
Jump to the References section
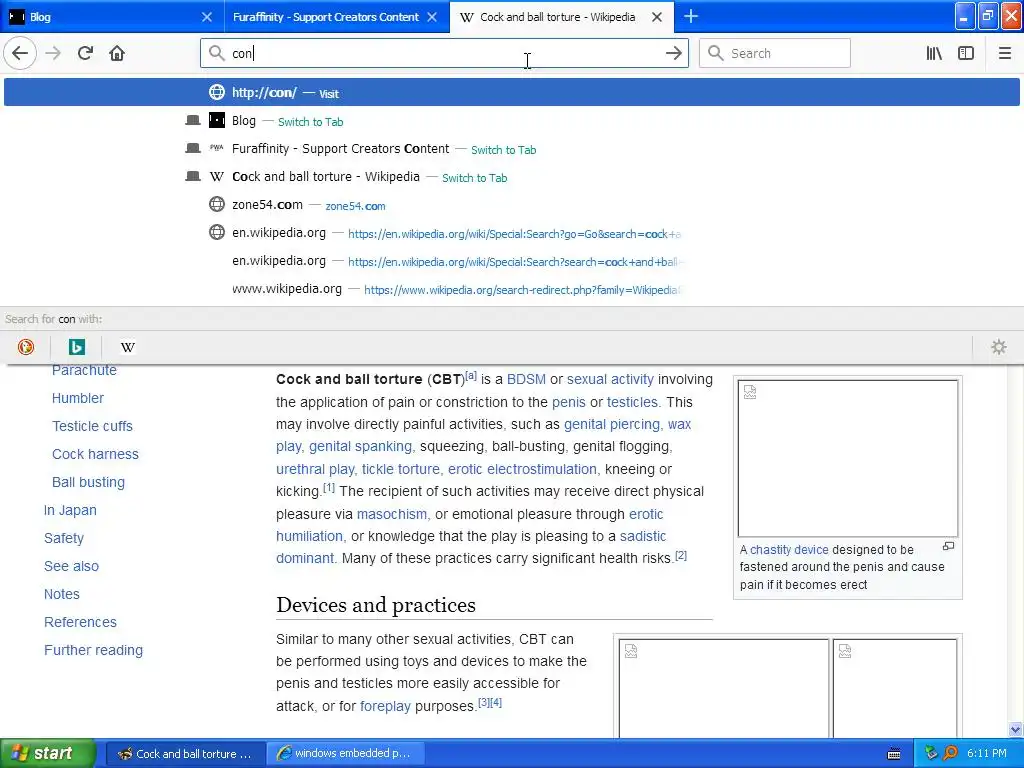[x=80, y=622]
